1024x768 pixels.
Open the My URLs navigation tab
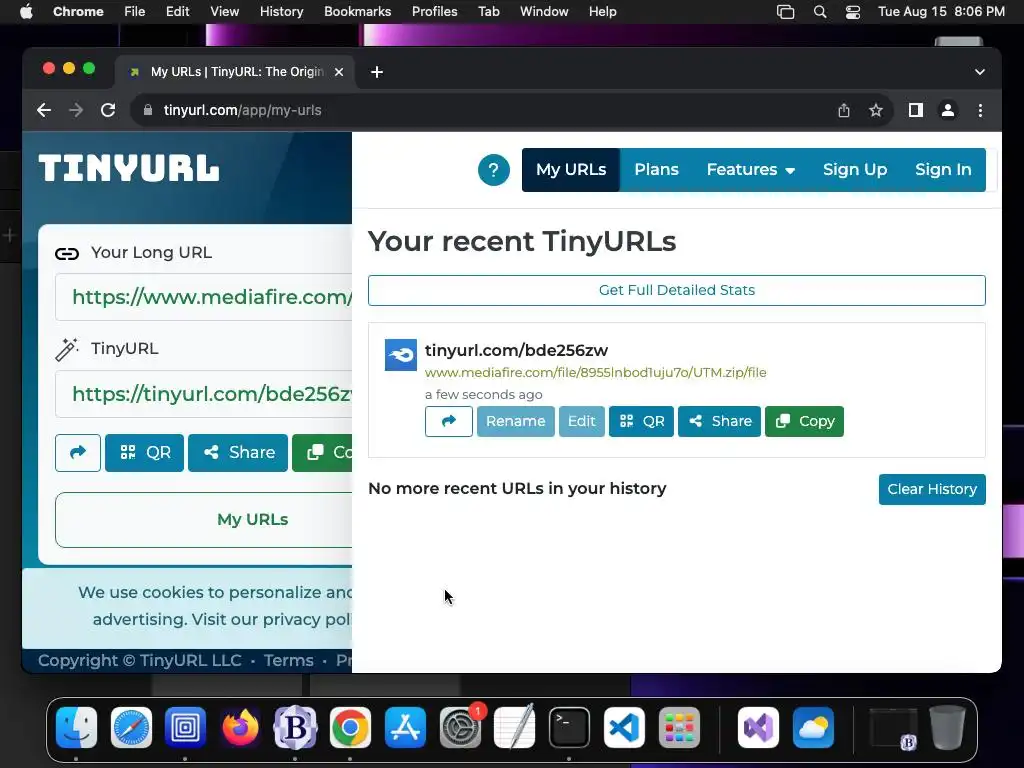pyautogui.click(x=571, y=170)
